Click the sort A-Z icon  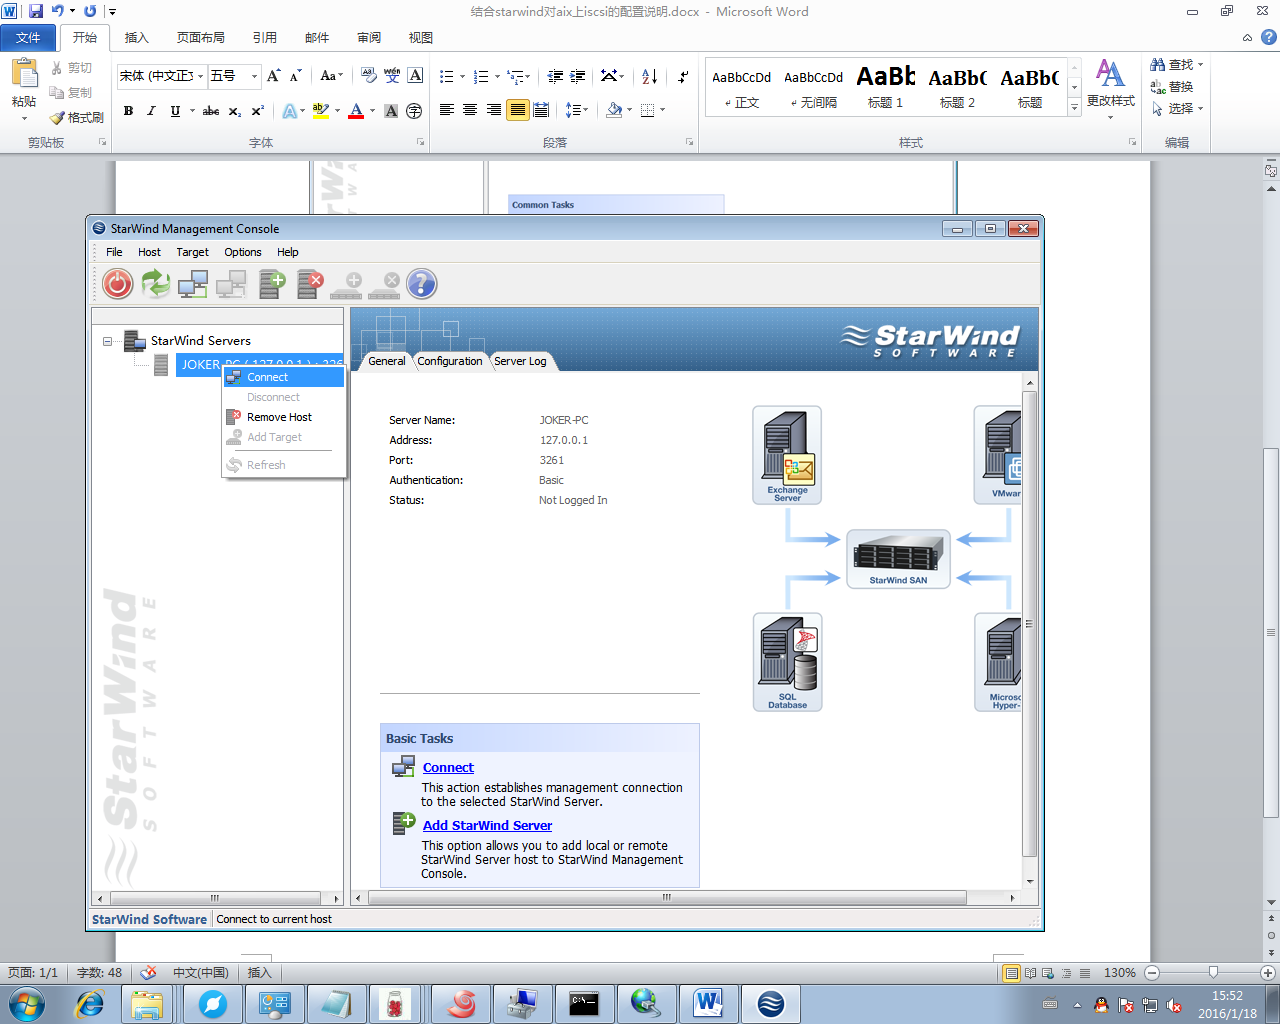click(649, 76)
